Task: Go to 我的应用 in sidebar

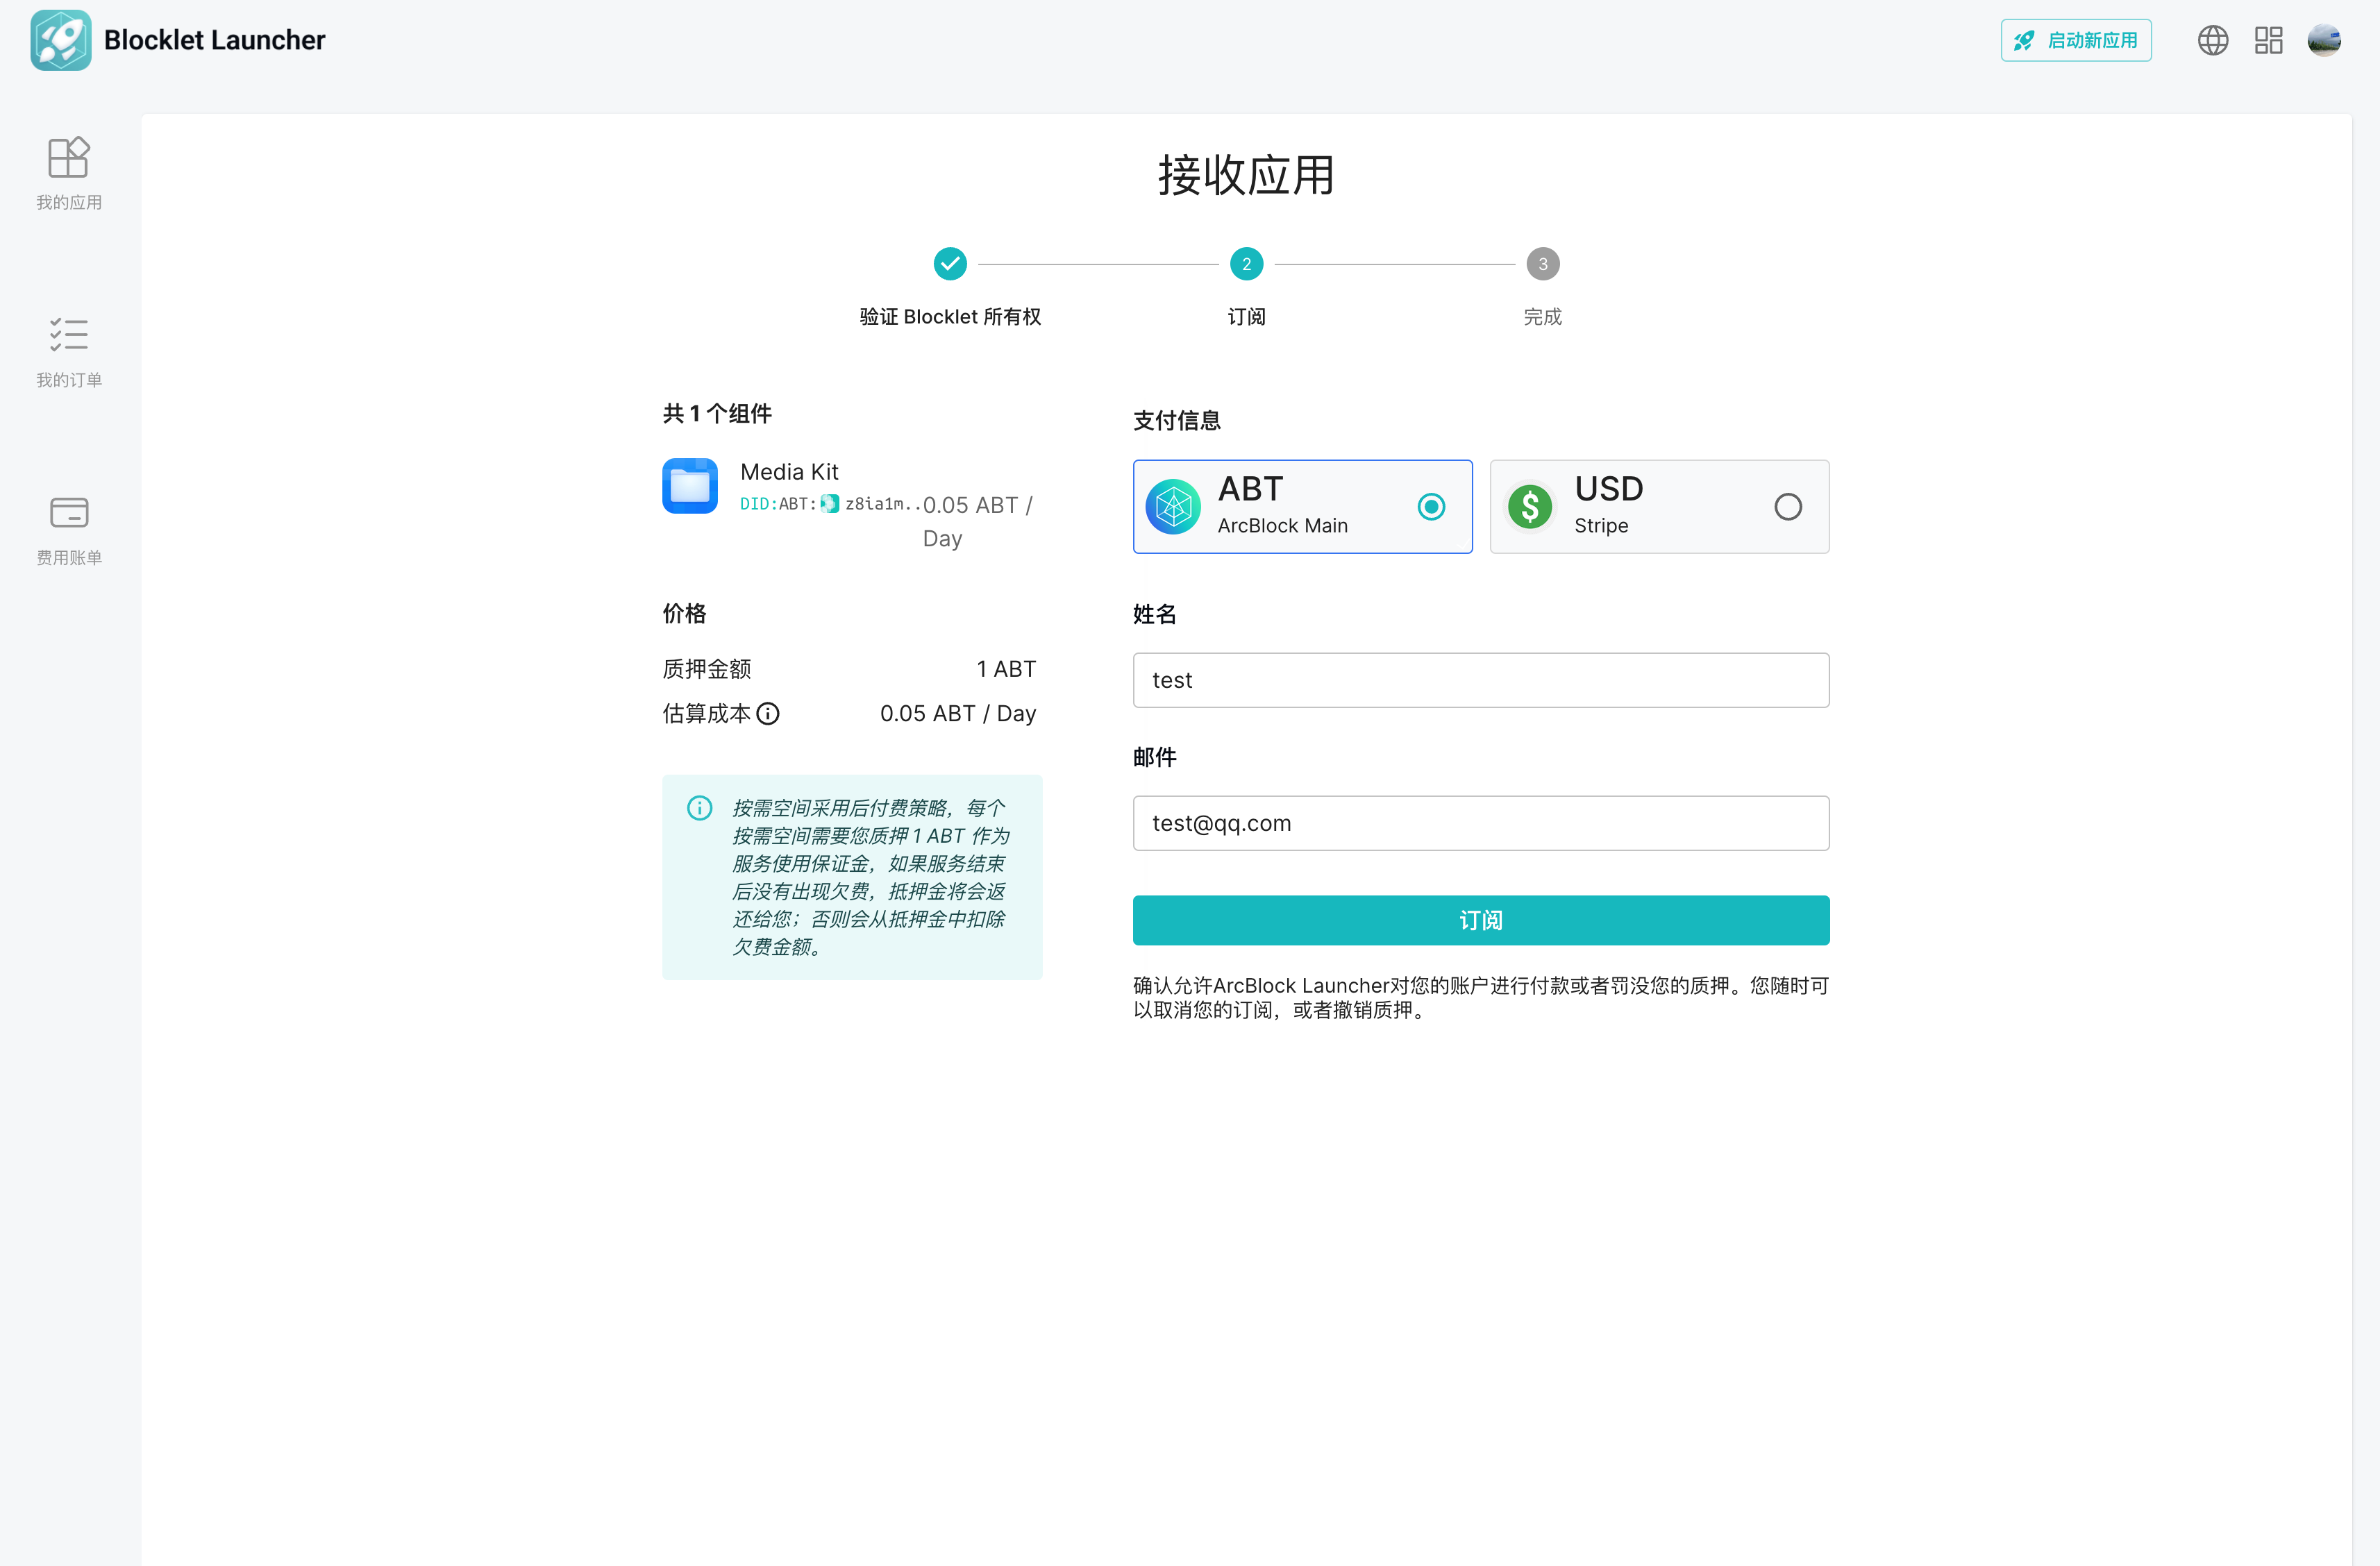Action: 69,174
